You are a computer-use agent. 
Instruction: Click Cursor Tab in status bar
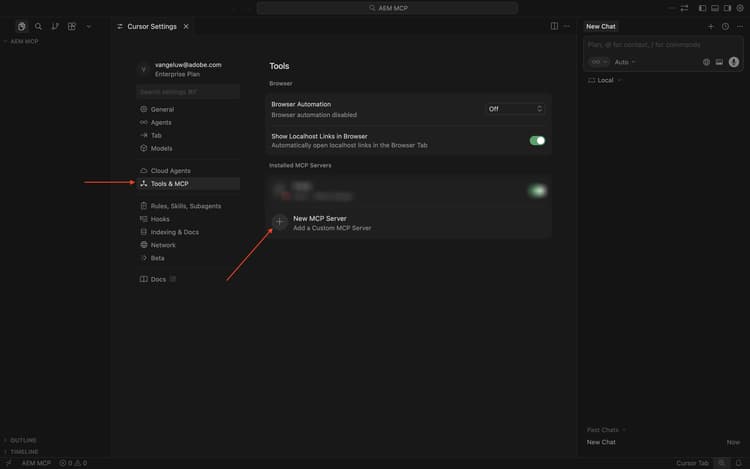tap(692, 463)
